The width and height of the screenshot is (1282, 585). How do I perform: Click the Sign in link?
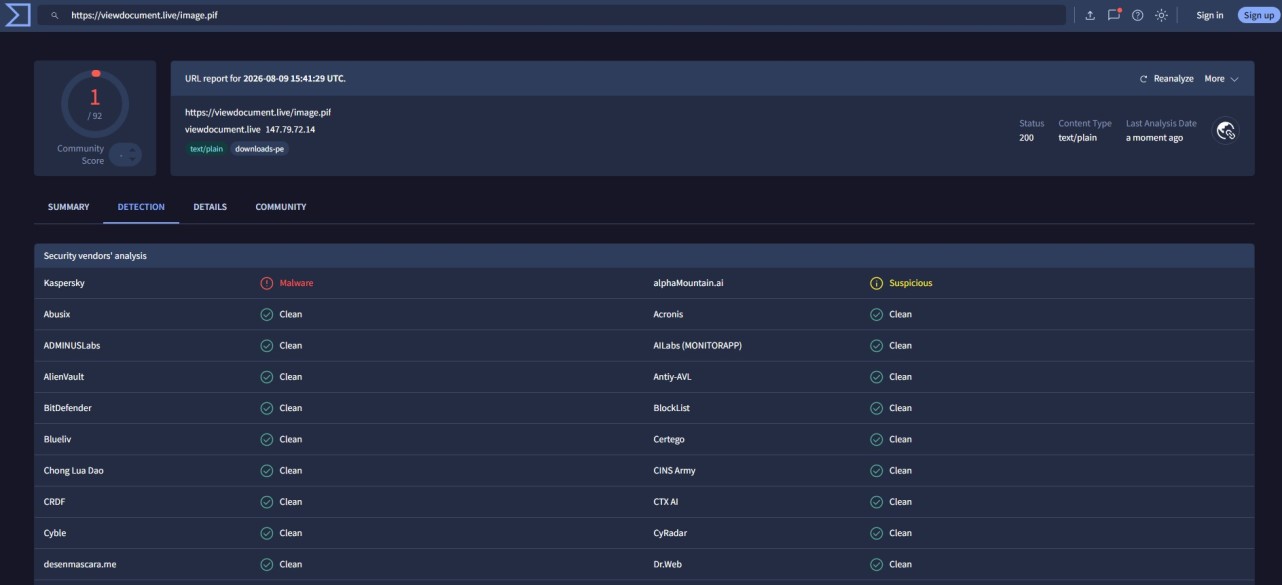pos(1210,15)
